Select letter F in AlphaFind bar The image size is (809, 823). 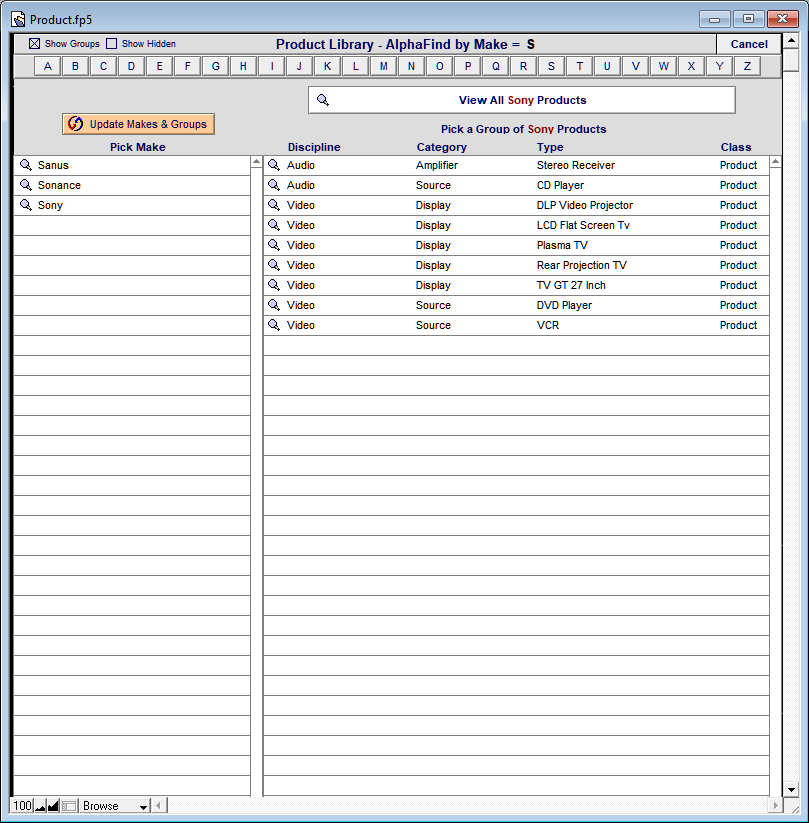187,66
